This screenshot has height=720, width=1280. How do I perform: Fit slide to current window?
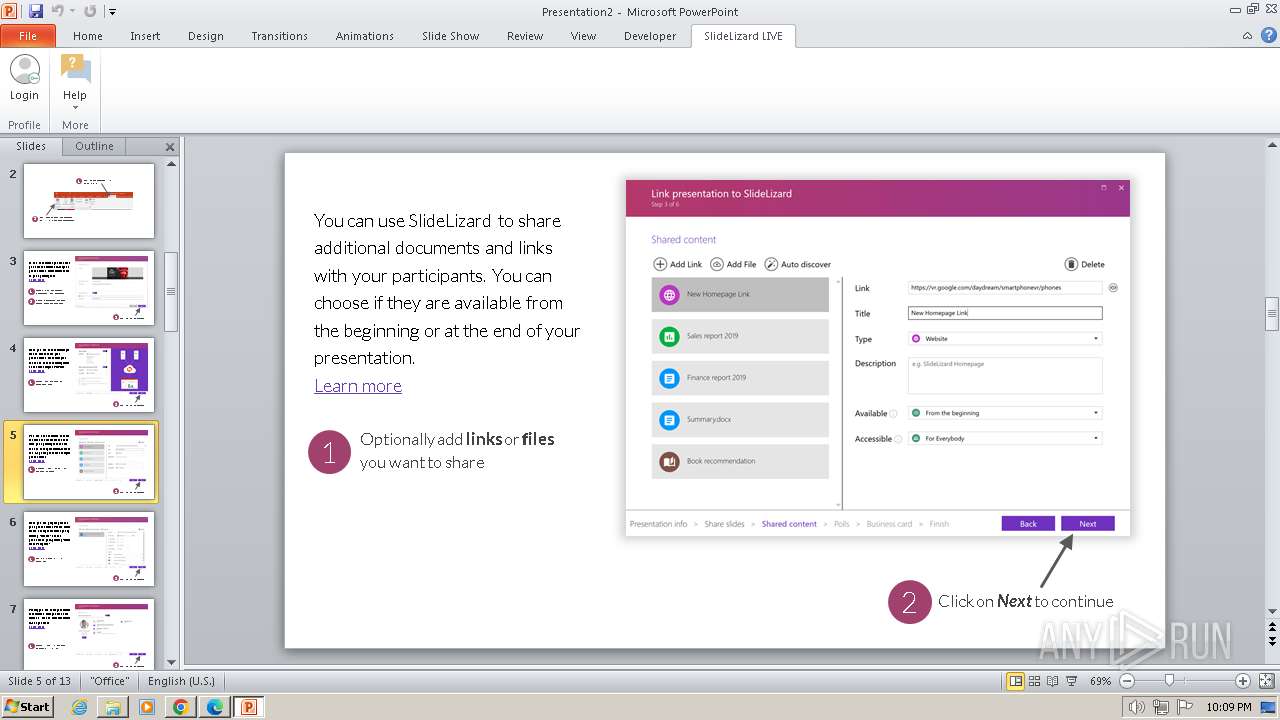point(1266,681)
